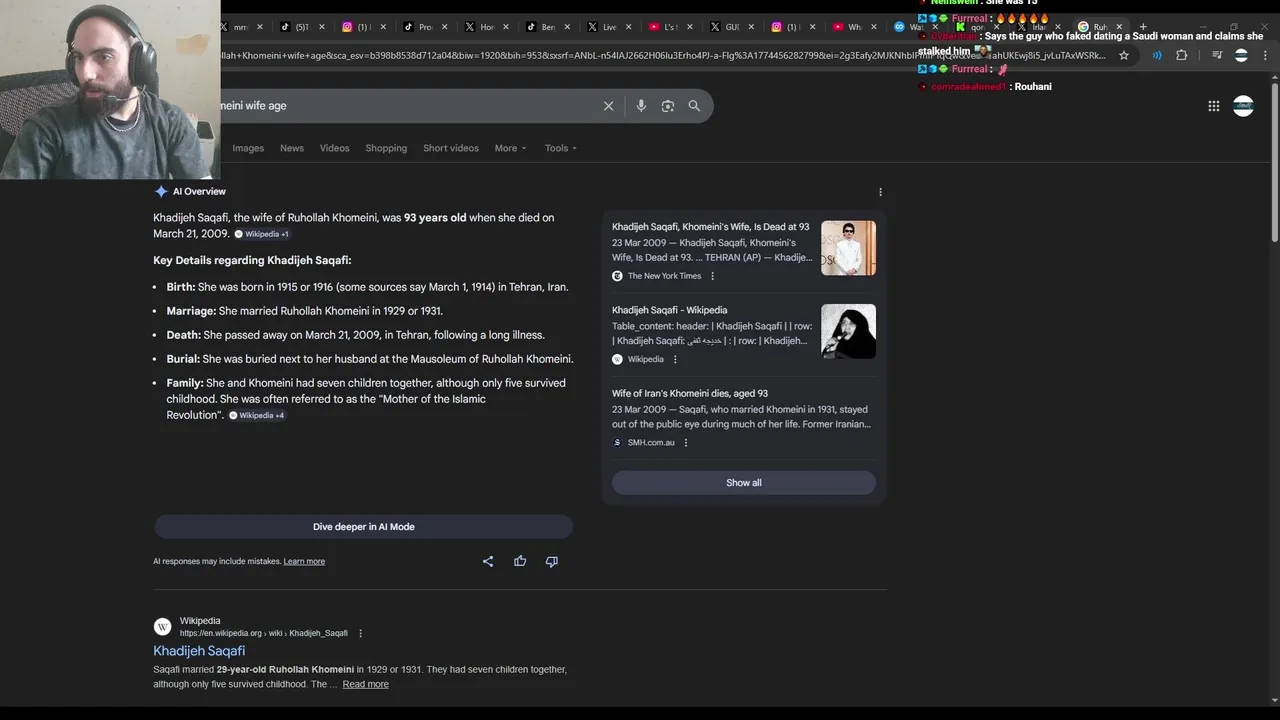Click the Wikipedia result URL text

click(x=264, y=633)
